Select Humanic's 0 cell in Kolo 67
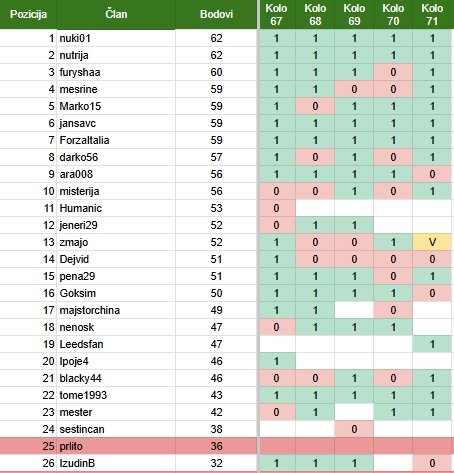The image size is (454, 473). (276, 208)
